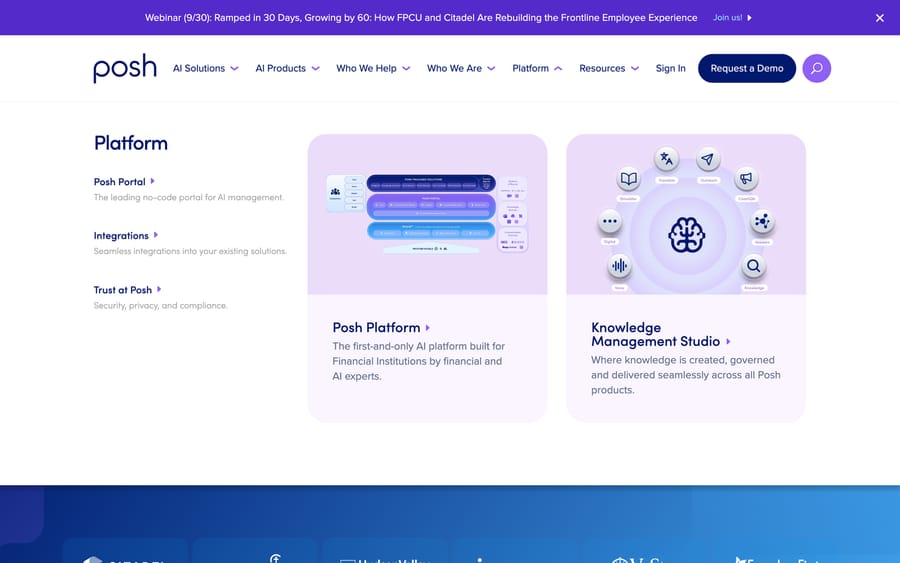This screenshot has height=563, width=900.
Task: Open the Integrations link
Action: (121, 236)
